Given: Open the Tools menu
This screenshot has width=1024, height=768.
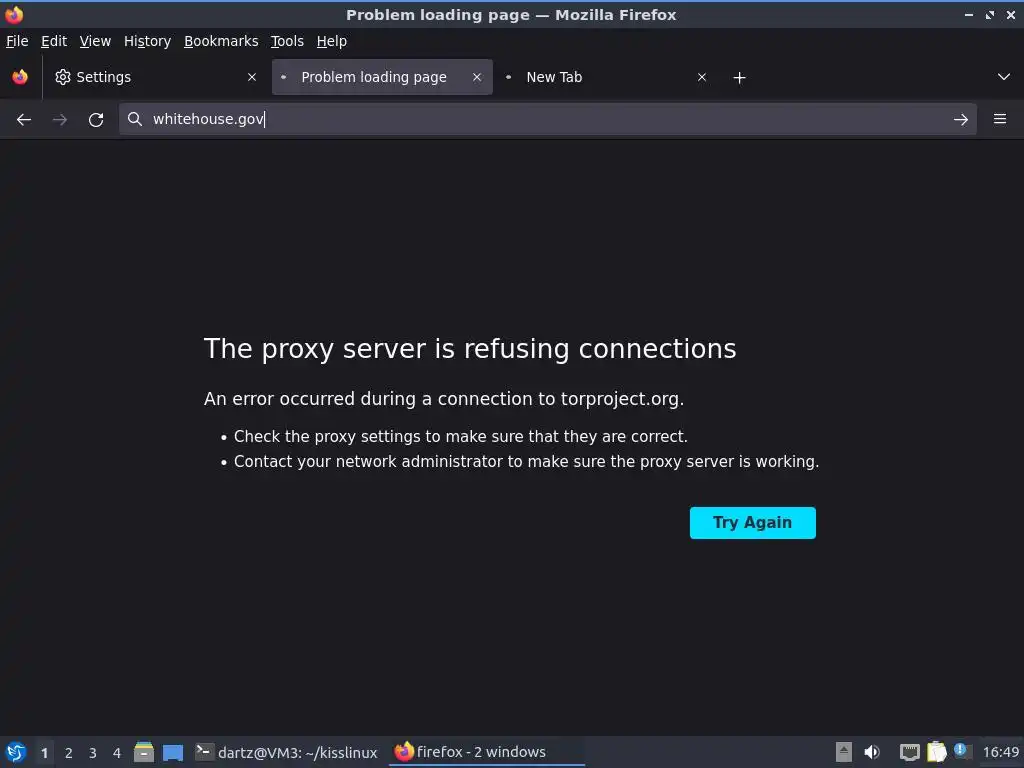Looking at the screenshot, I should coord(287,41).
